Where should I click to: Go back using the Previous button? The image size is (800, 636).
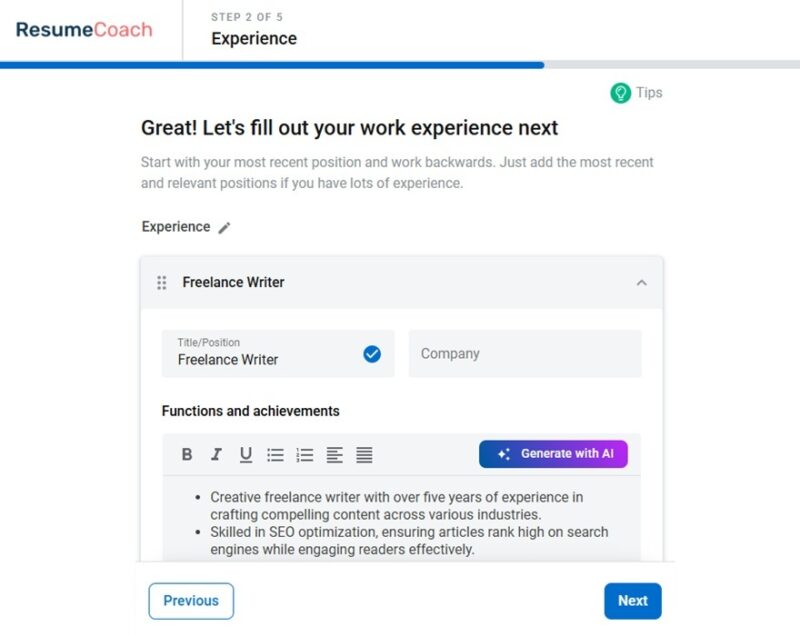click(x=191, y=601)
